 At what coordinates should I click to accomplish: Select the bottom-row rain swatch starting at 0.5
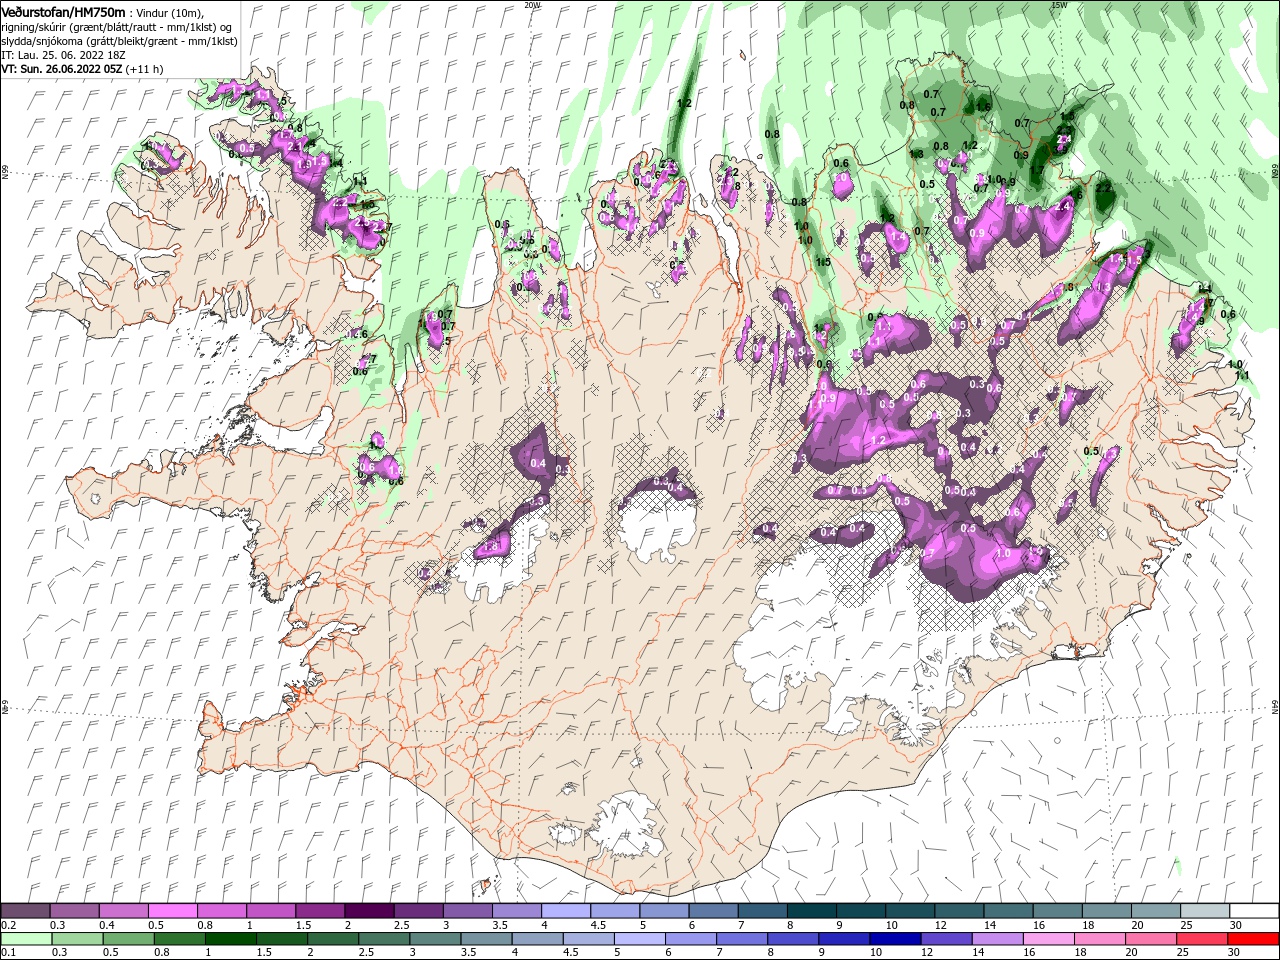click(x=128, y=939)
